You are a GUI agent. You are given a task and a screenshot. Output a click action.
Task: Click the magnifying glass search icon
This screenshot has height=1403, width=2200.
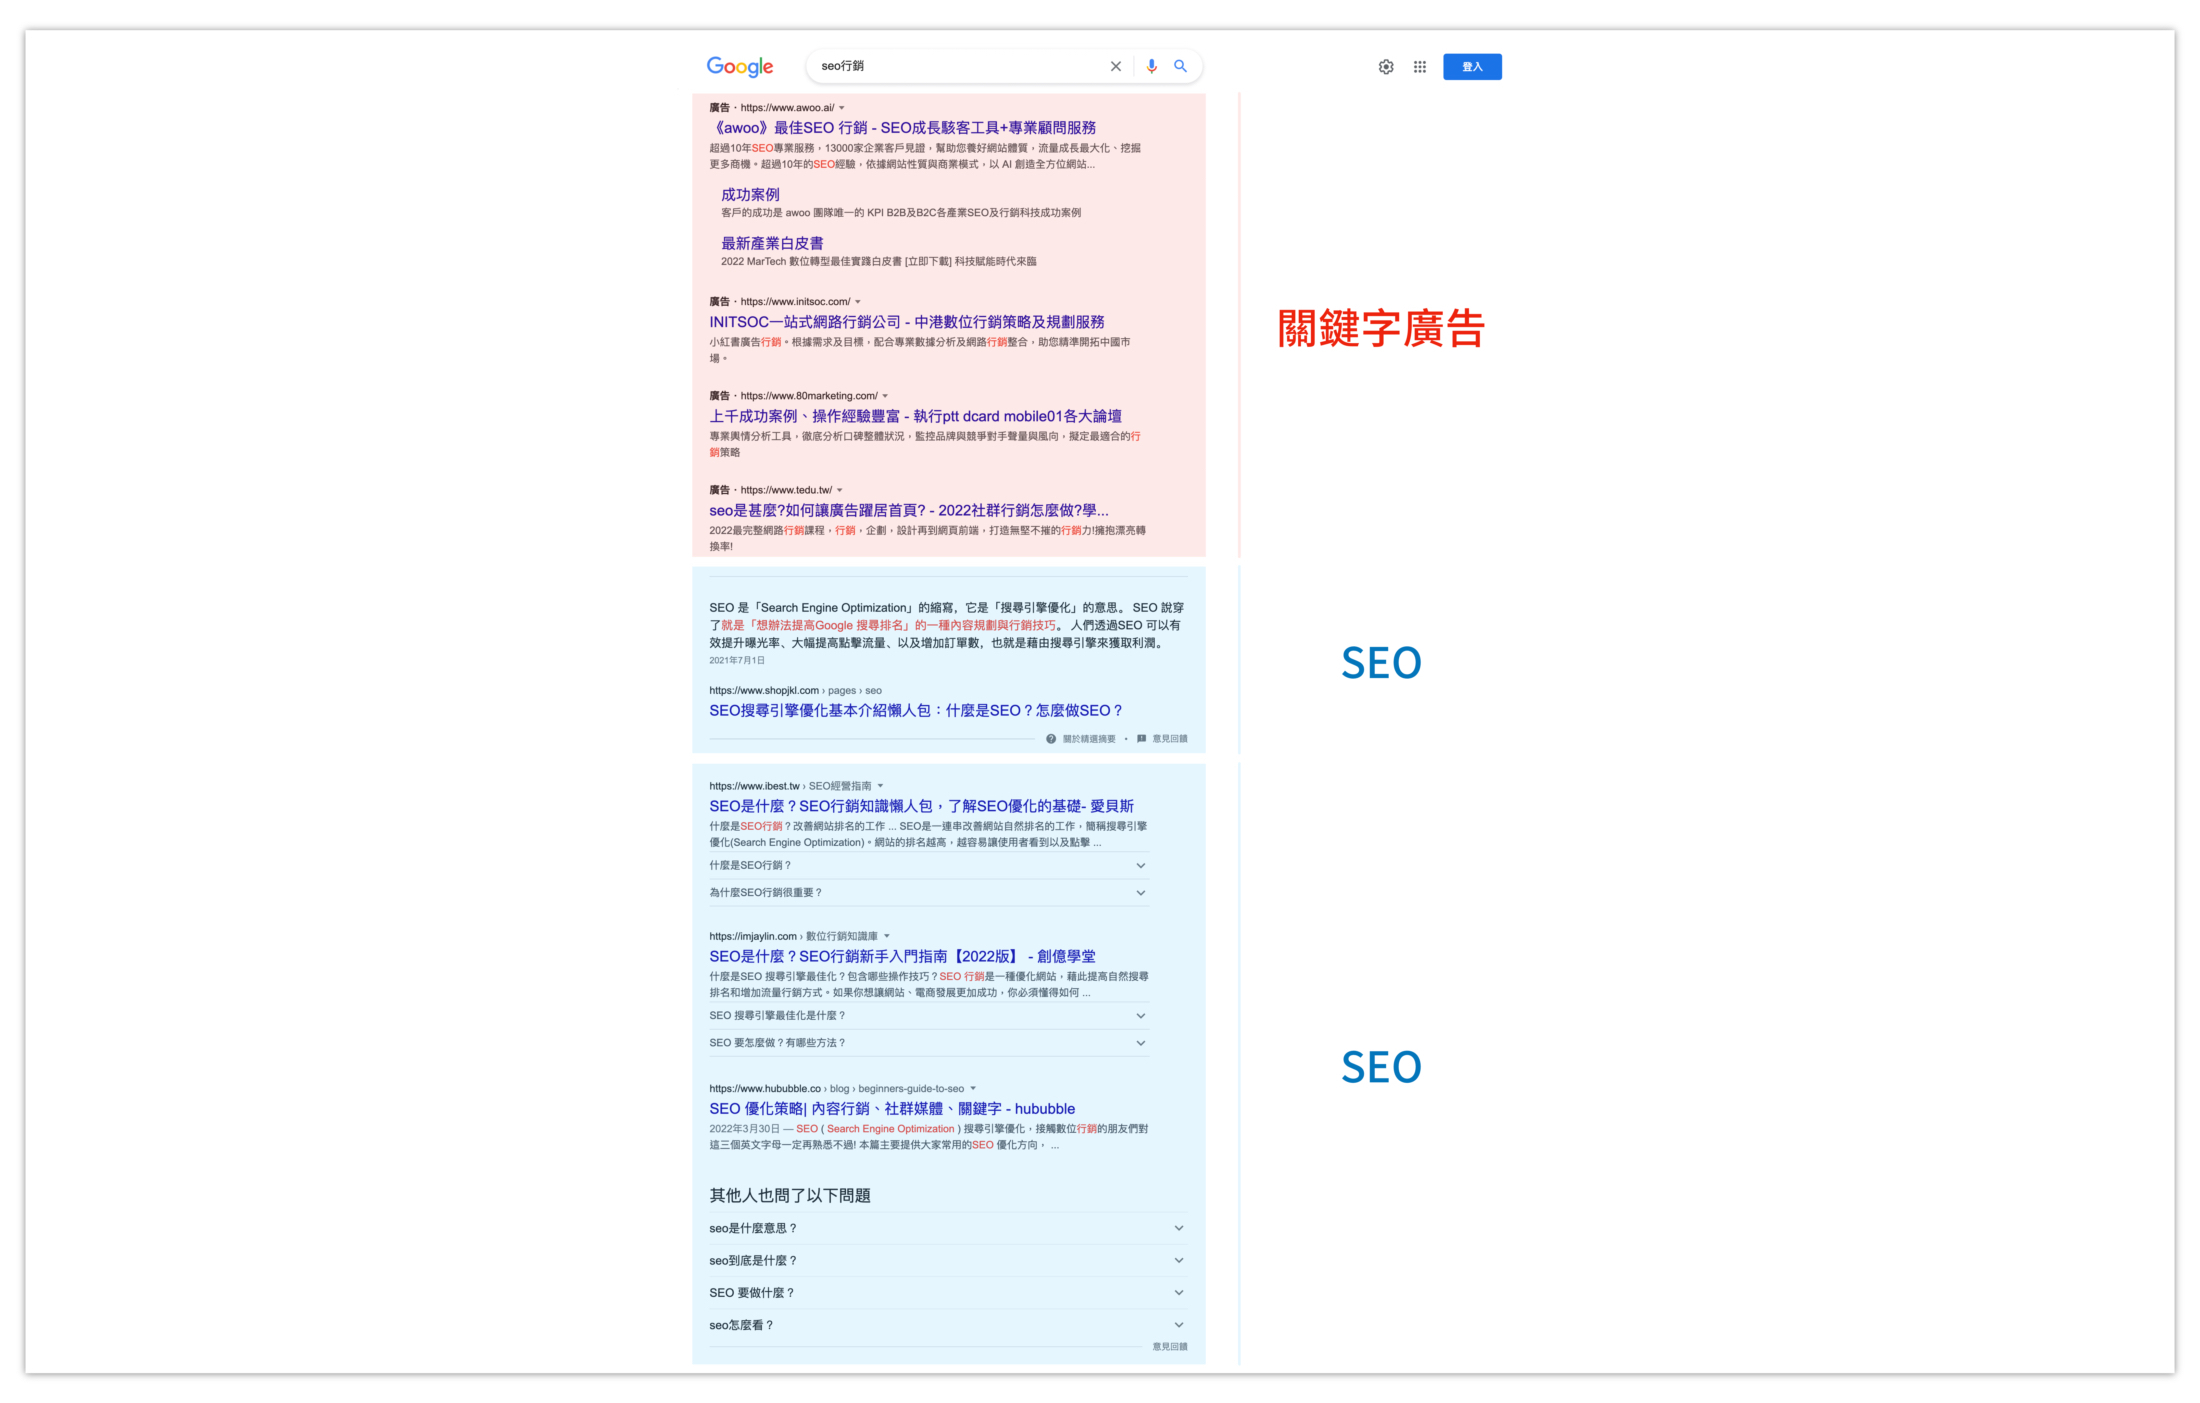pos(1180,66)
